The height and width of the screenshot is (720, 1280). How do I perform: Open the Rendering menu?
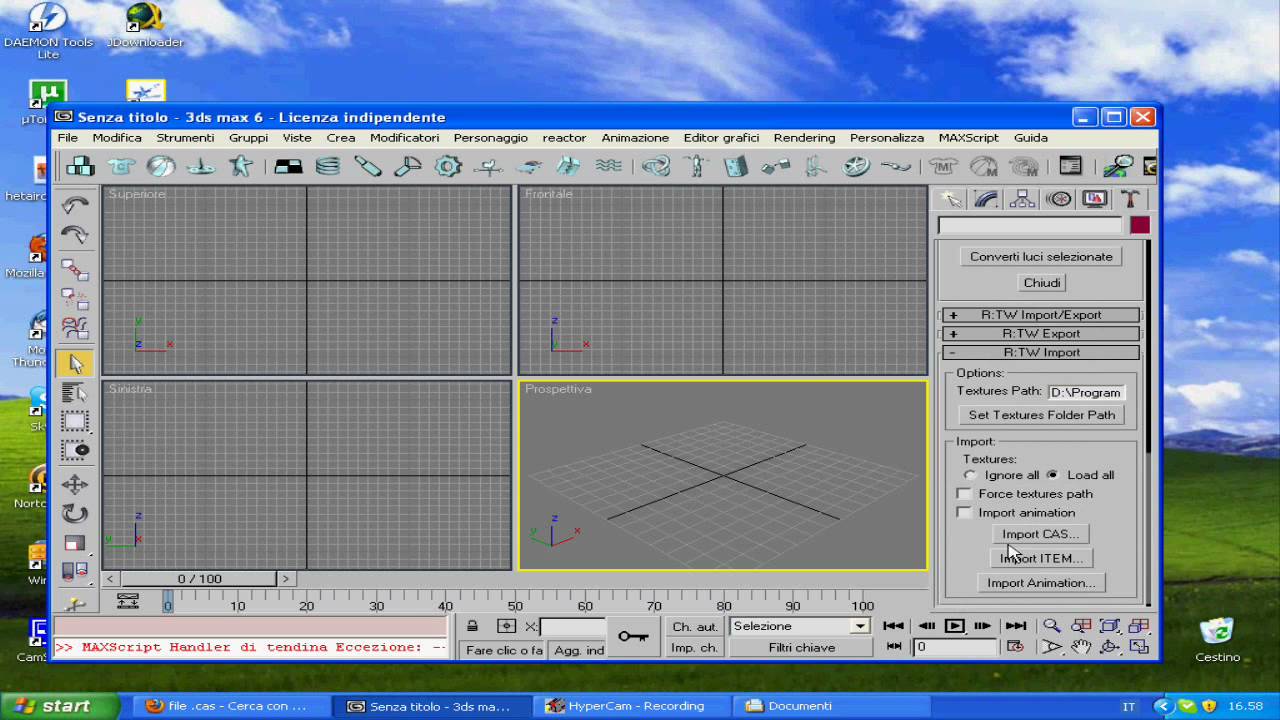(x=804, y=138)
